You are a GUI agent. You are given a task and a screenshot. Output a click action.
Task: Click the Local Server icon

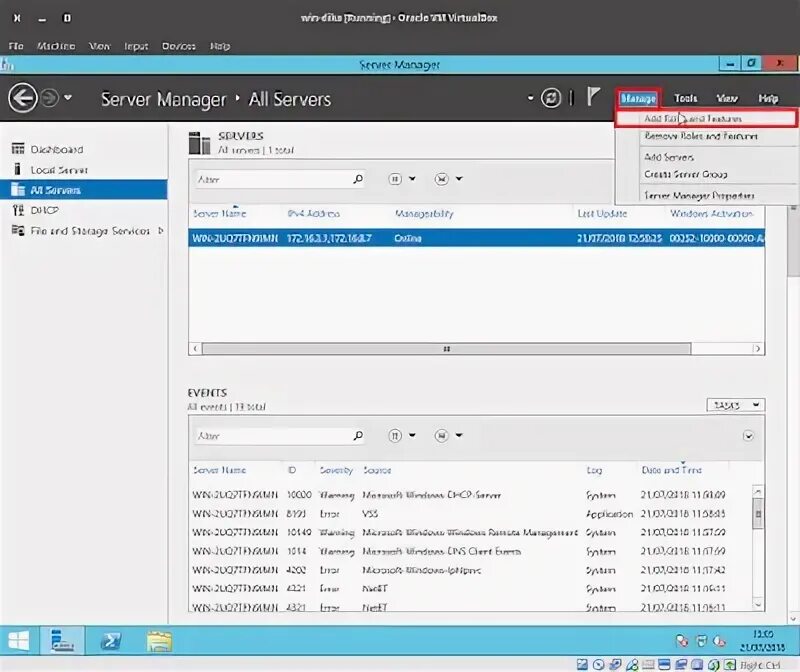[17, 169]
